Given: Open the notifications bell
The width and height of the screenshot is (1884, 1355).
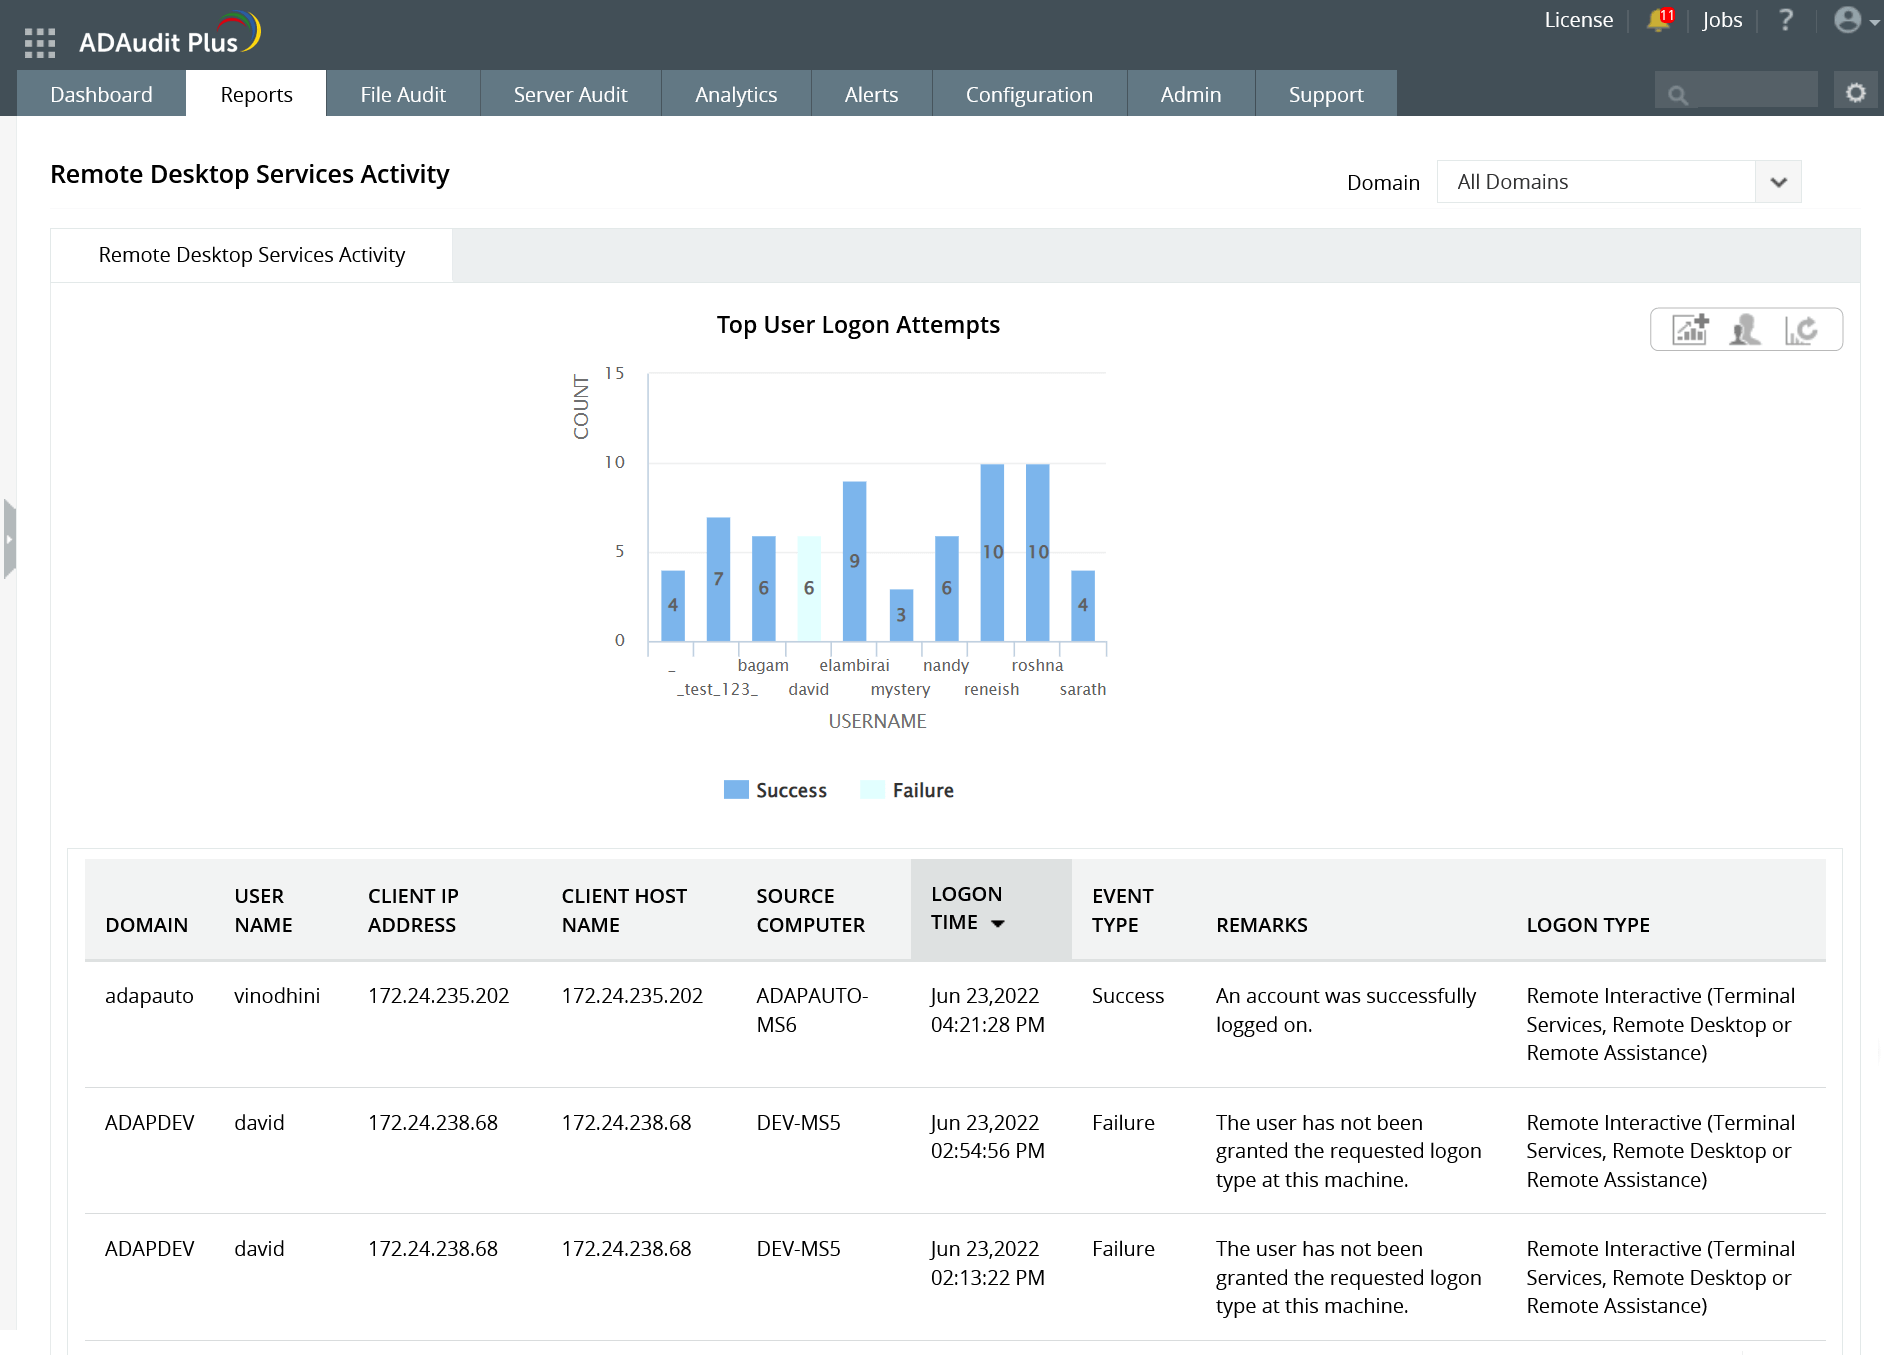Looking at the screenshot, I should point(1657,20).
